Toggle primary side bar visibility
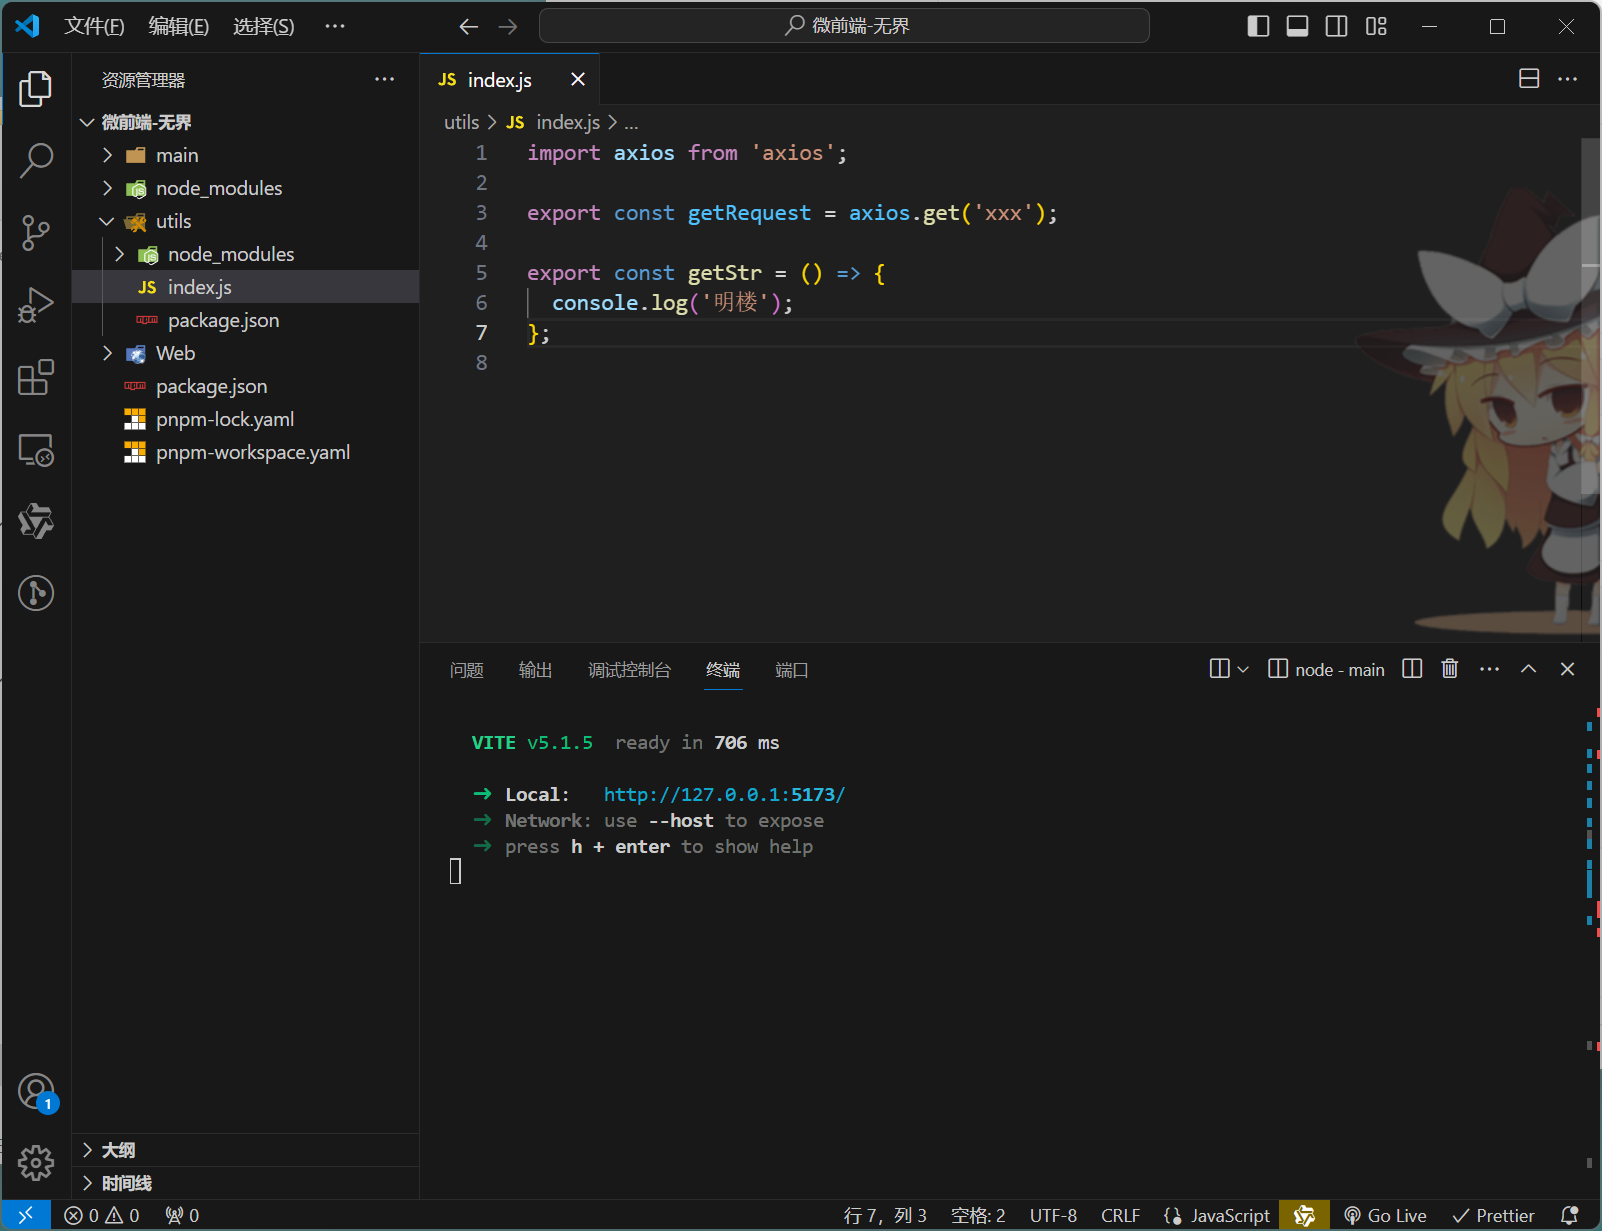The height and width of the screenshot is (1231, 1602). point(1259,26)
